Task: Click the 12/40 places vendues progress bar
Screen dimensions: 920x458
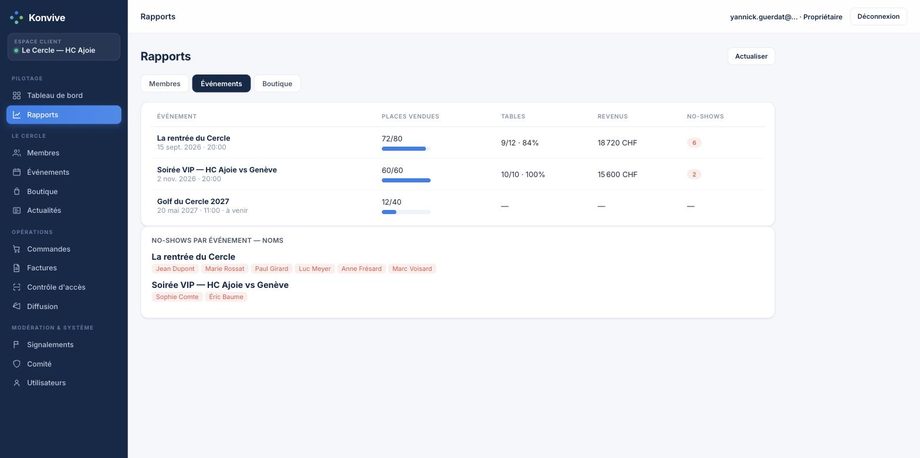Action: 406,212
